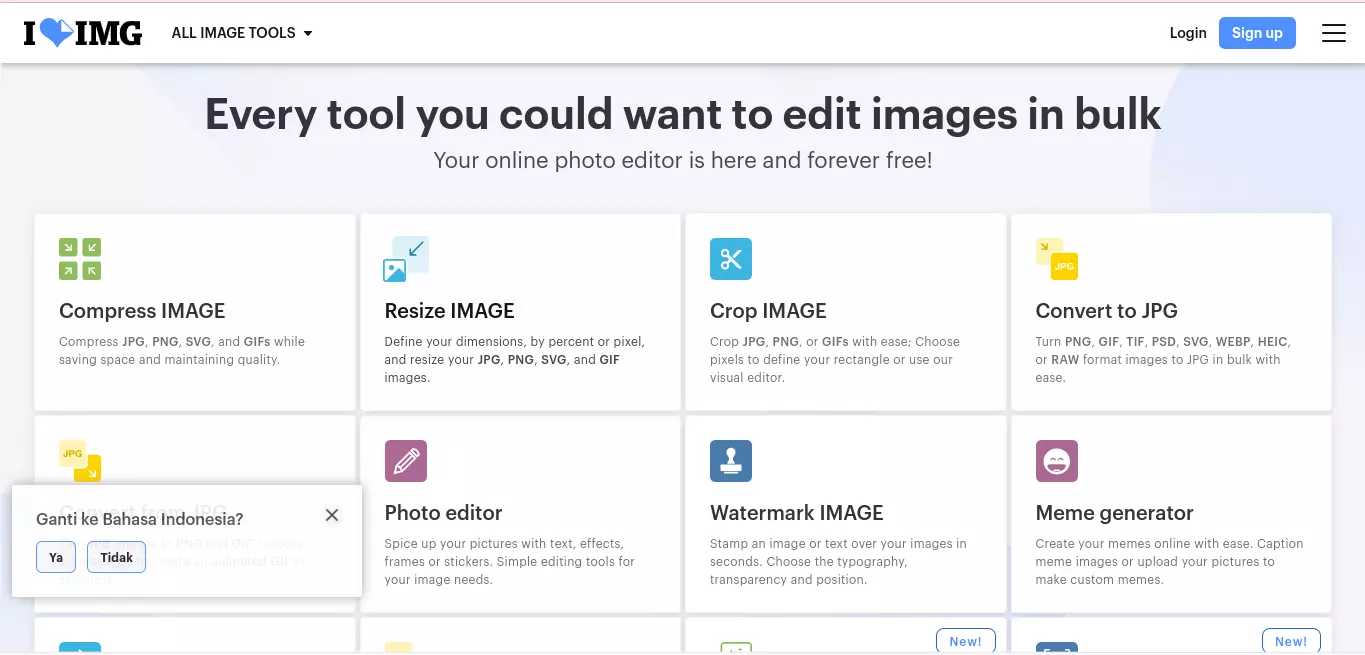Select the Meme generator heading
This screenshot has height=655, width=1365.
click(1114, 513)
